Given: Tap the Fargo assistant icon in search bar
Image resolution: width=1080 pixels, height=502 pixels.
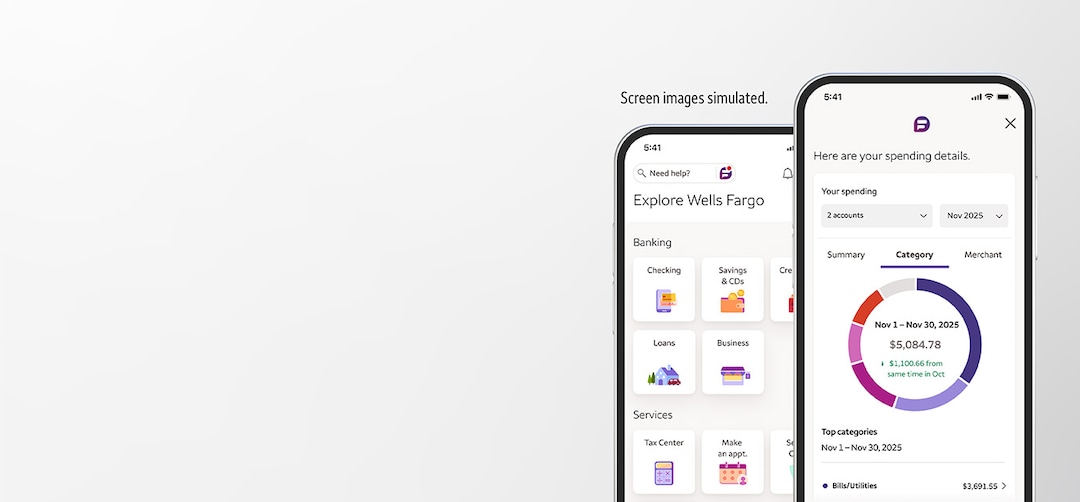Looking at the screenshot, I should click(726, 173).
